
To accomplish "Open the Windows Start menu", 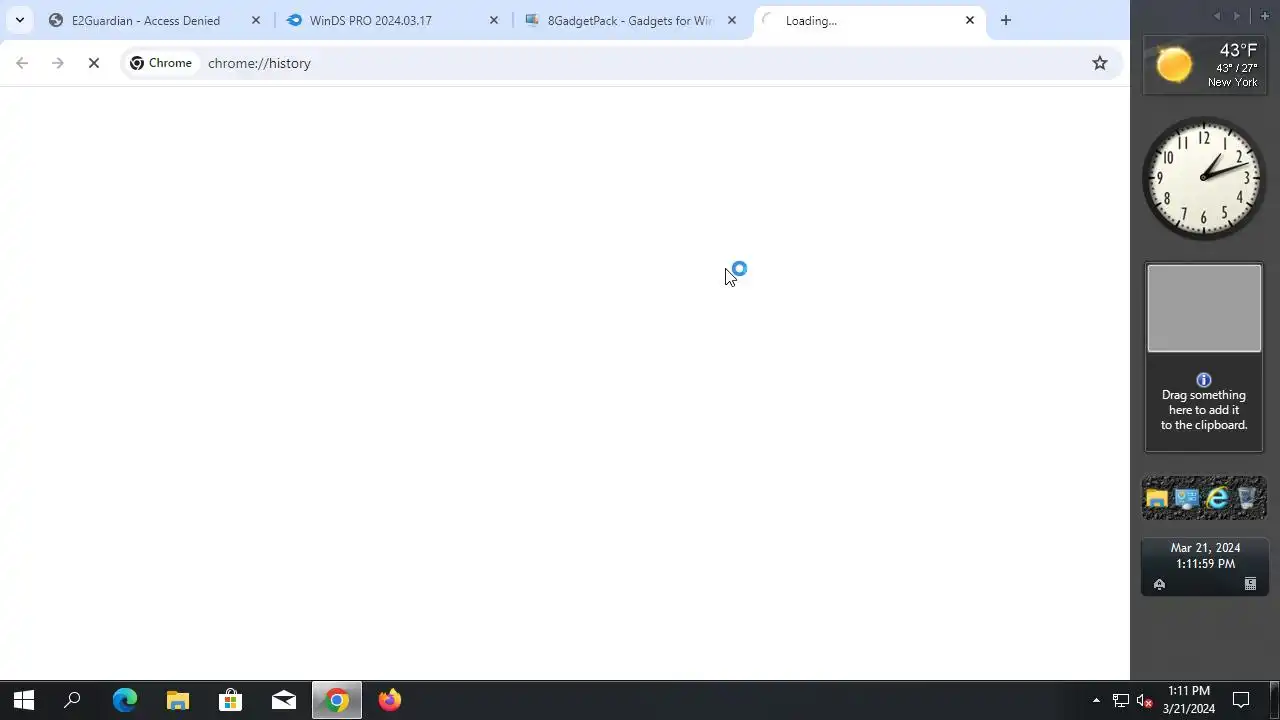I will [24, 700].
